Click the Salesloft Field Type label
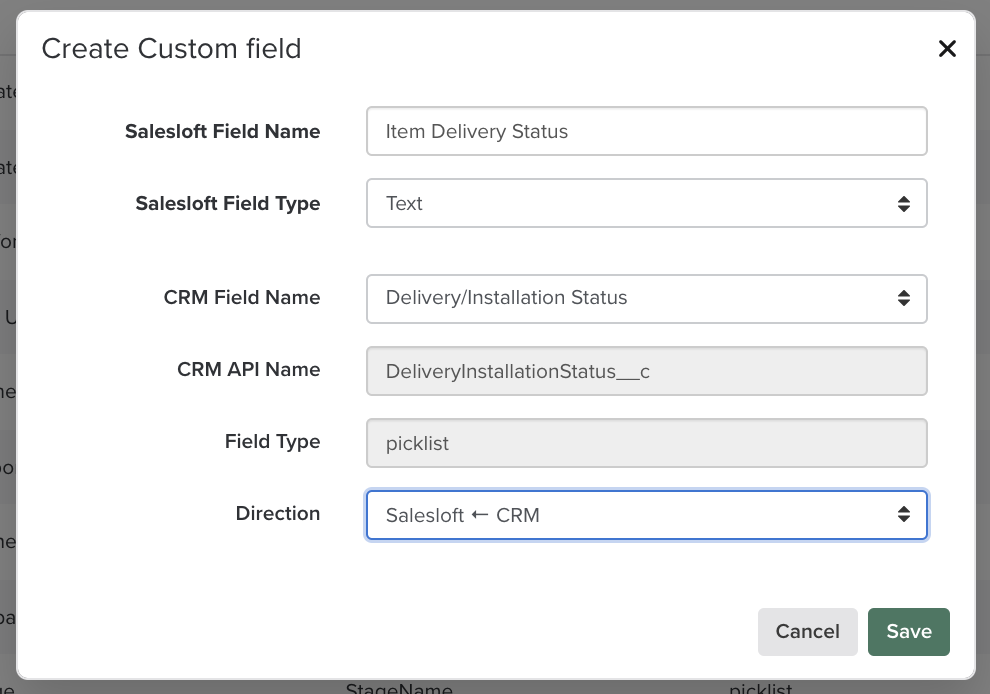Viewport: 990px width, 694px height. [227, 203]
